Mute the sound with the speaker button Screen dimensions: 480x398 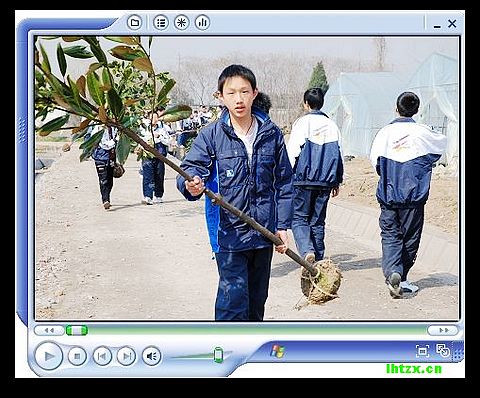(x=152, y=356)
